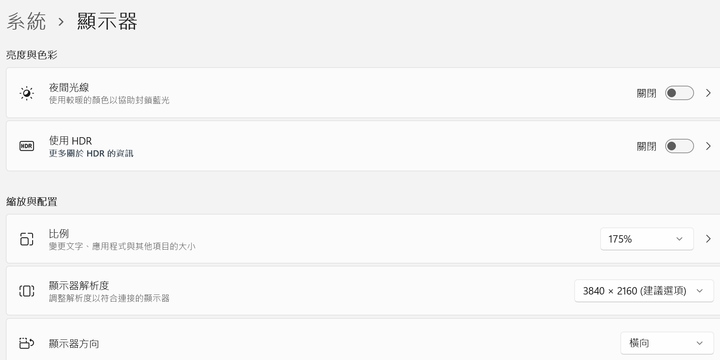Open the 夜間光線 settings row

click(363, 93)
